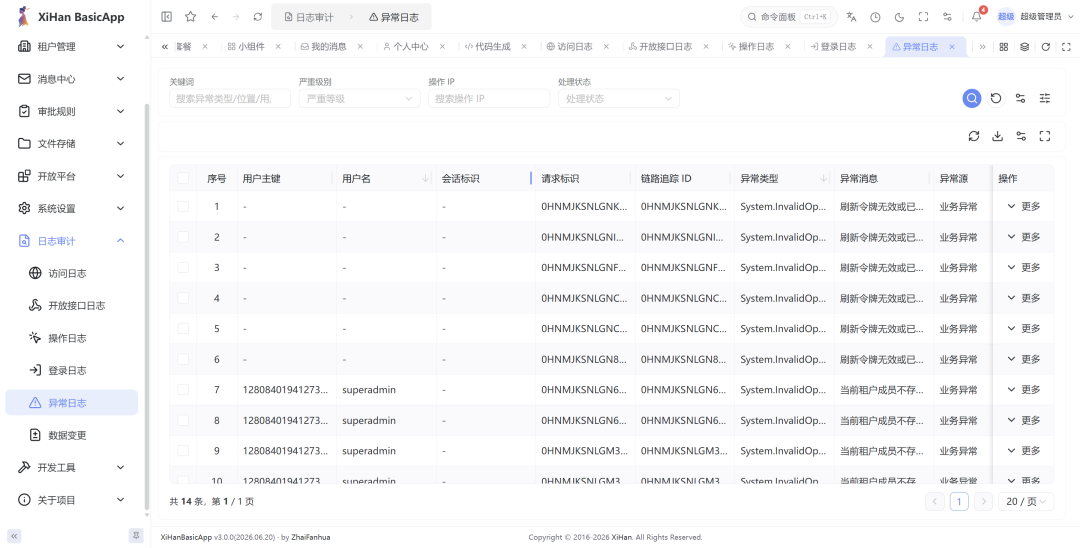Viewport: 1080px width, 548px height.
Task: Go back with the left arrow icon
Action: [x=214, y=17]
